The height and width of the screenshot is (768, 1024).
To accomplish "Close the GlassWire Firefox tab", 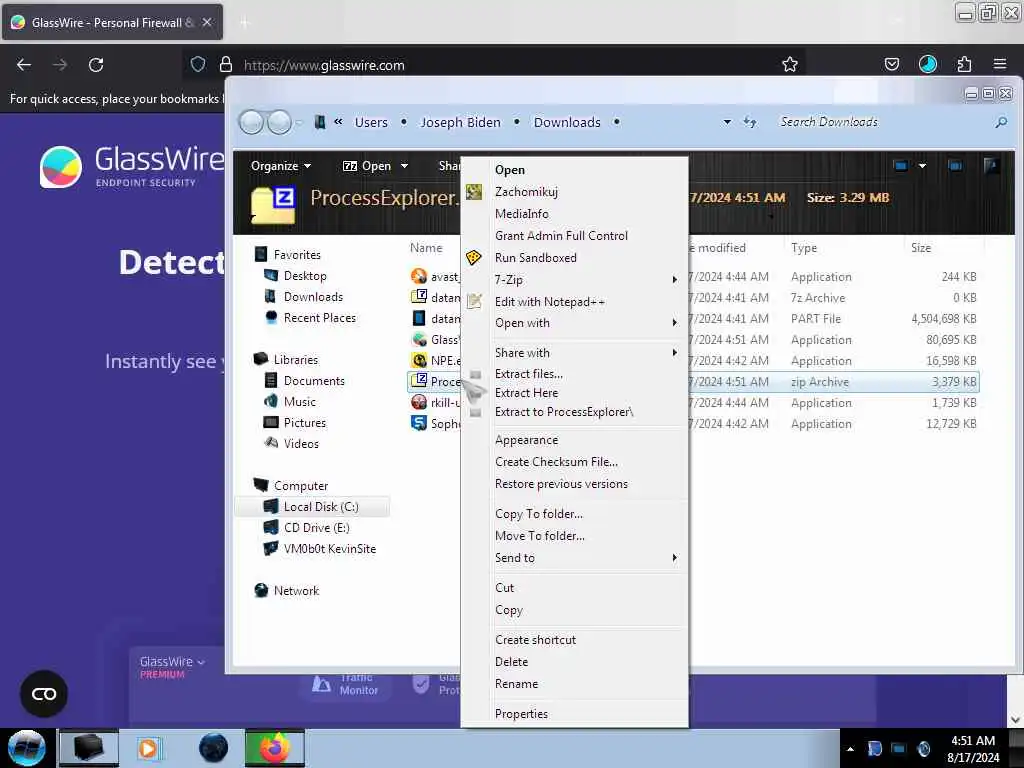I will pos(206,22).
